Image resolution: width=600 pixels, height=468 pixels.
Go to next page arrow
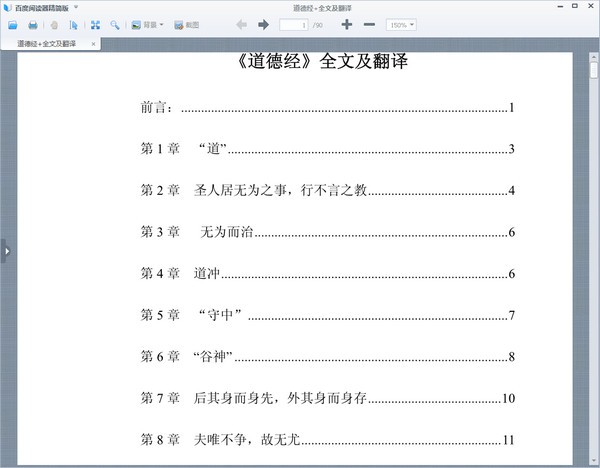pos(263,25)
